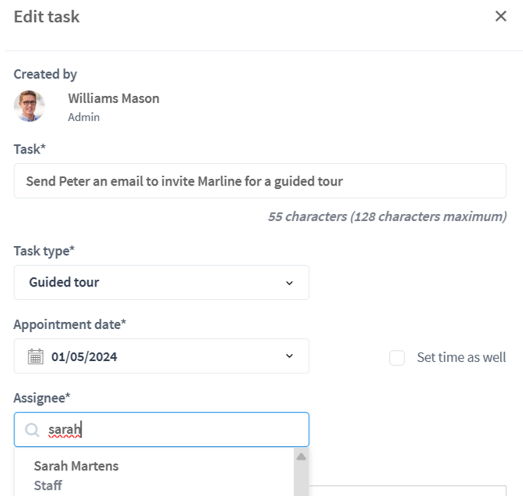Click the Admin role label
Viewport: 523px width, 497px height.
pyautogui.click(x=84, y=117)
